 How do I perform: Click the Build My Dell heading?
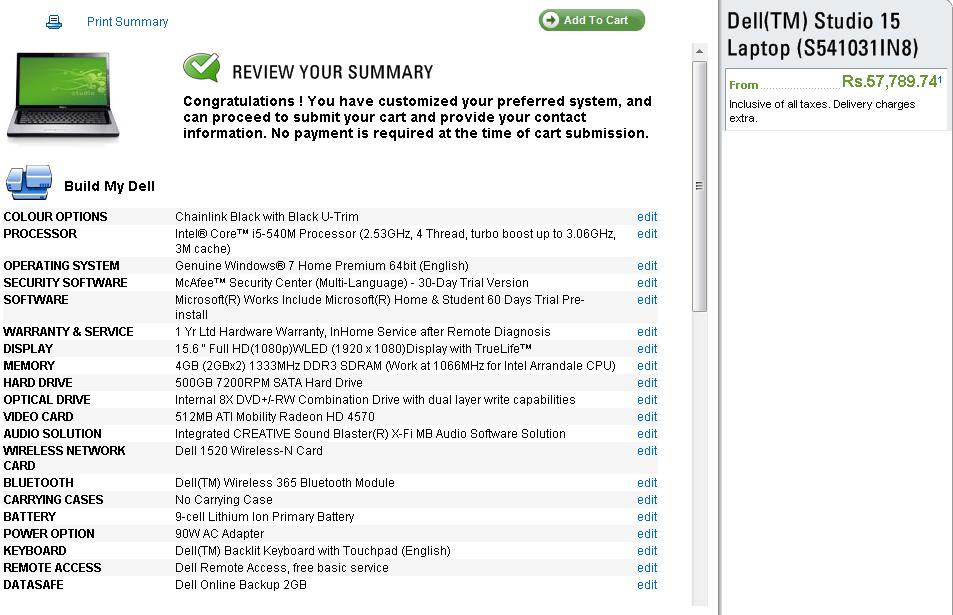pyautogui.click(x=109, y=187)
